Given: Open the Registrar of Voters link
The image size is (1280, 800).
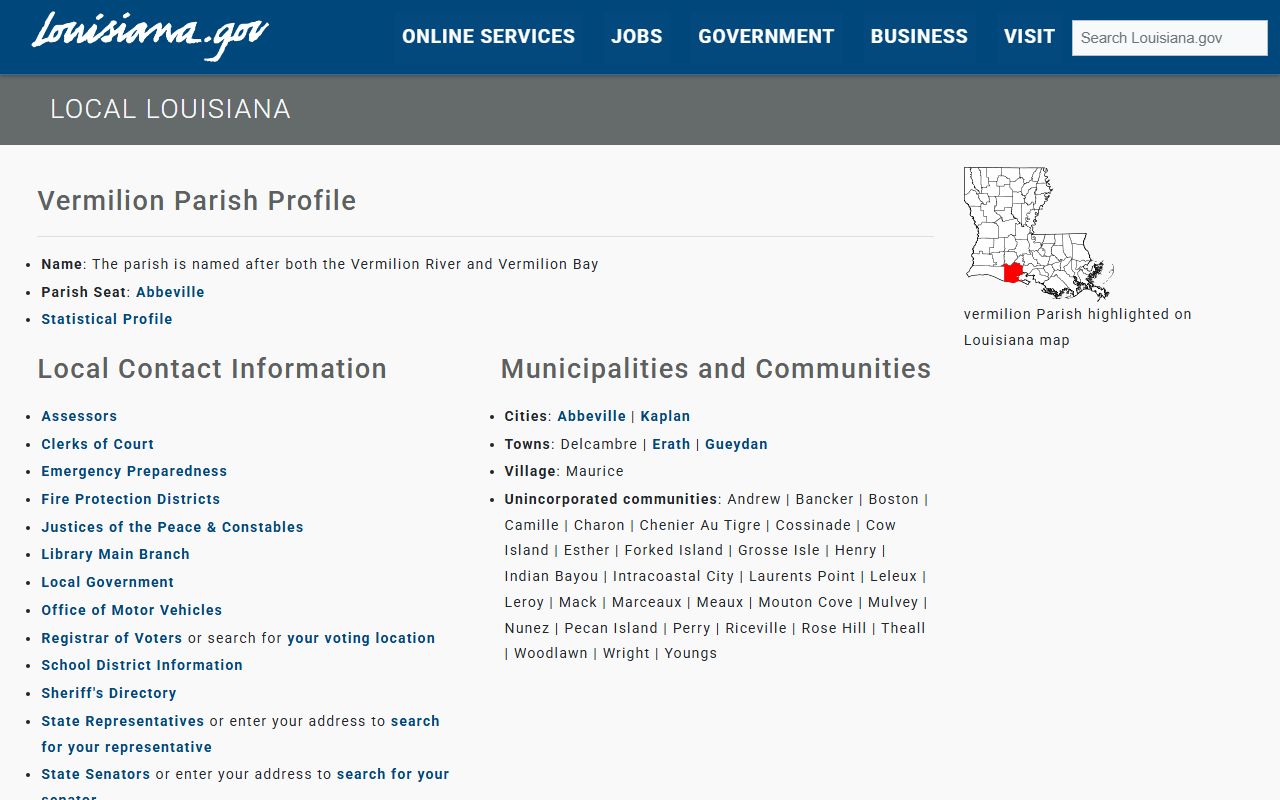Looking at the screenshot, I should [112, 638].
